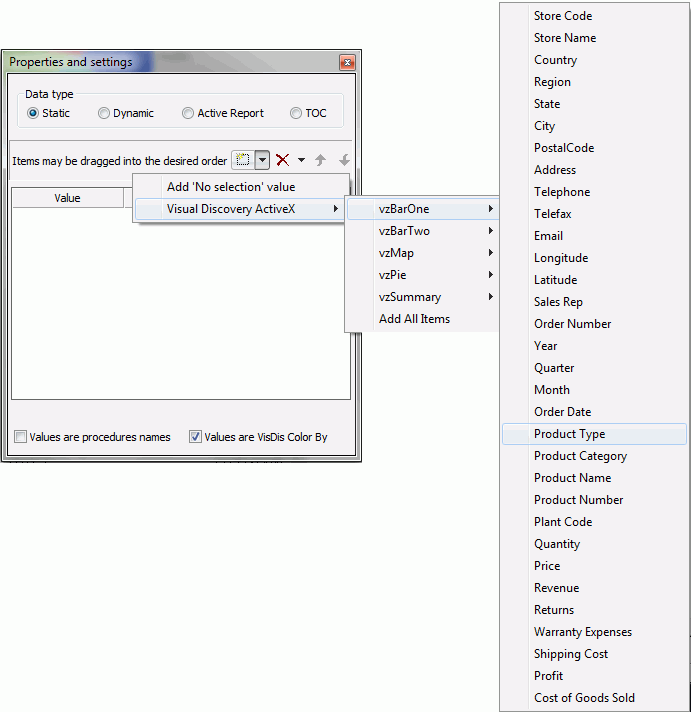Viewport: 691px width, 712px height.
Task: Expand the vzPie submenu
Action: tap(423, 275)
